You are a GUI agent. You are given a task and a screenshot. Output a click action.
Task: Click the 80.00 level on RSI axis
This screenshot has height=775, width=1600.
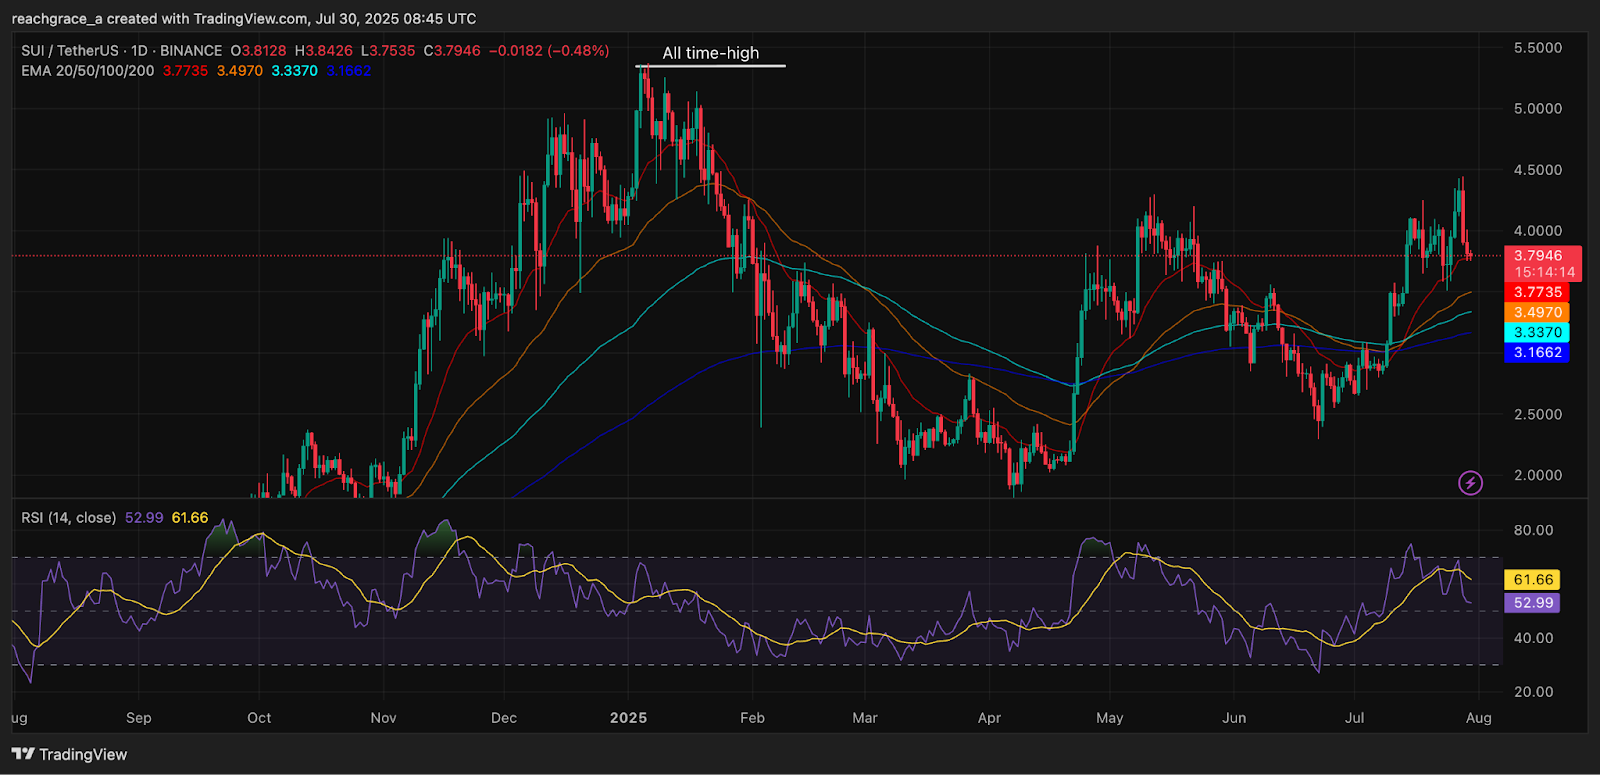point(1533,530)
